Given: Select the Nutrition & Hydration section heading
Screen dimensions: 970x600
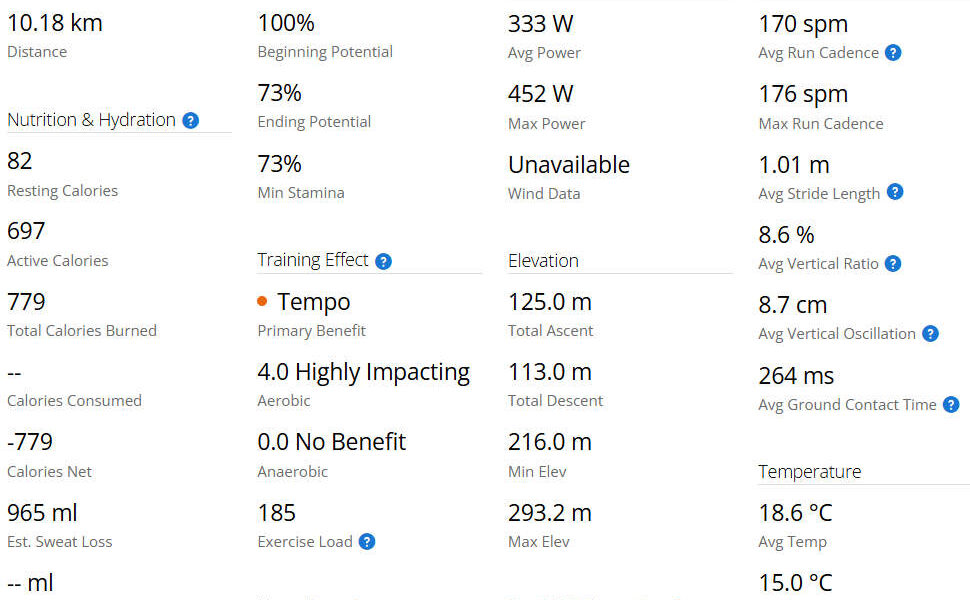Looking at the screenshot, I should (x=91, y=120).
